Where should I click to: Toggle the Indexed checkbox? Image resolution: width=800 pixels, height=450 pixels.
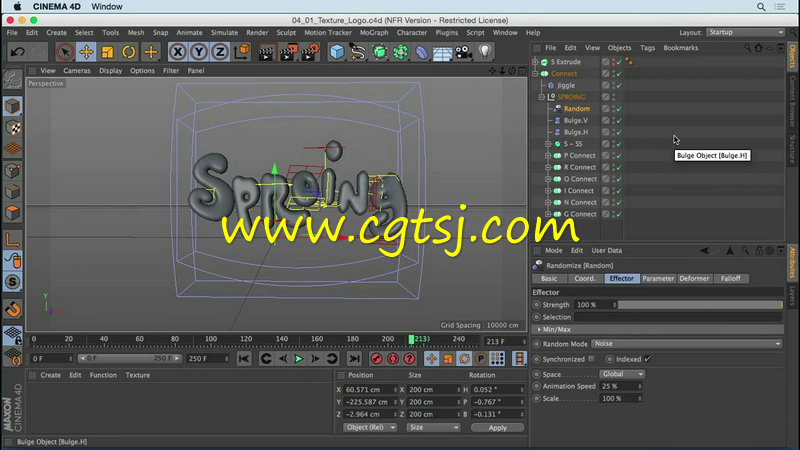tap(648, 359)
